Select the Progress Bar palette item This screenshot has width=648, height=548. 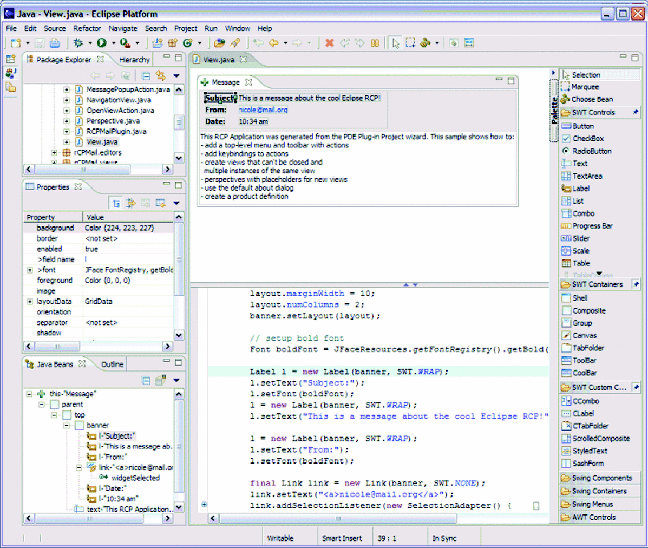(592, 226)
